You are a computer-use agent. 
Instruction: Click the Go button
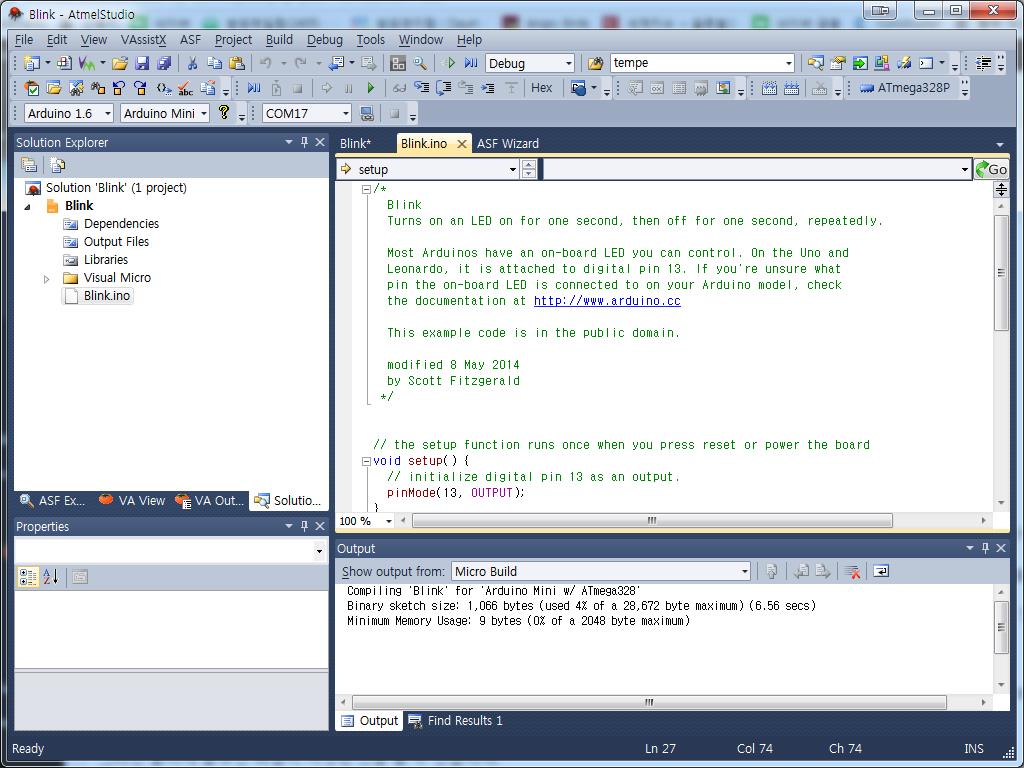pyautogui.click(x=991, y=169)
